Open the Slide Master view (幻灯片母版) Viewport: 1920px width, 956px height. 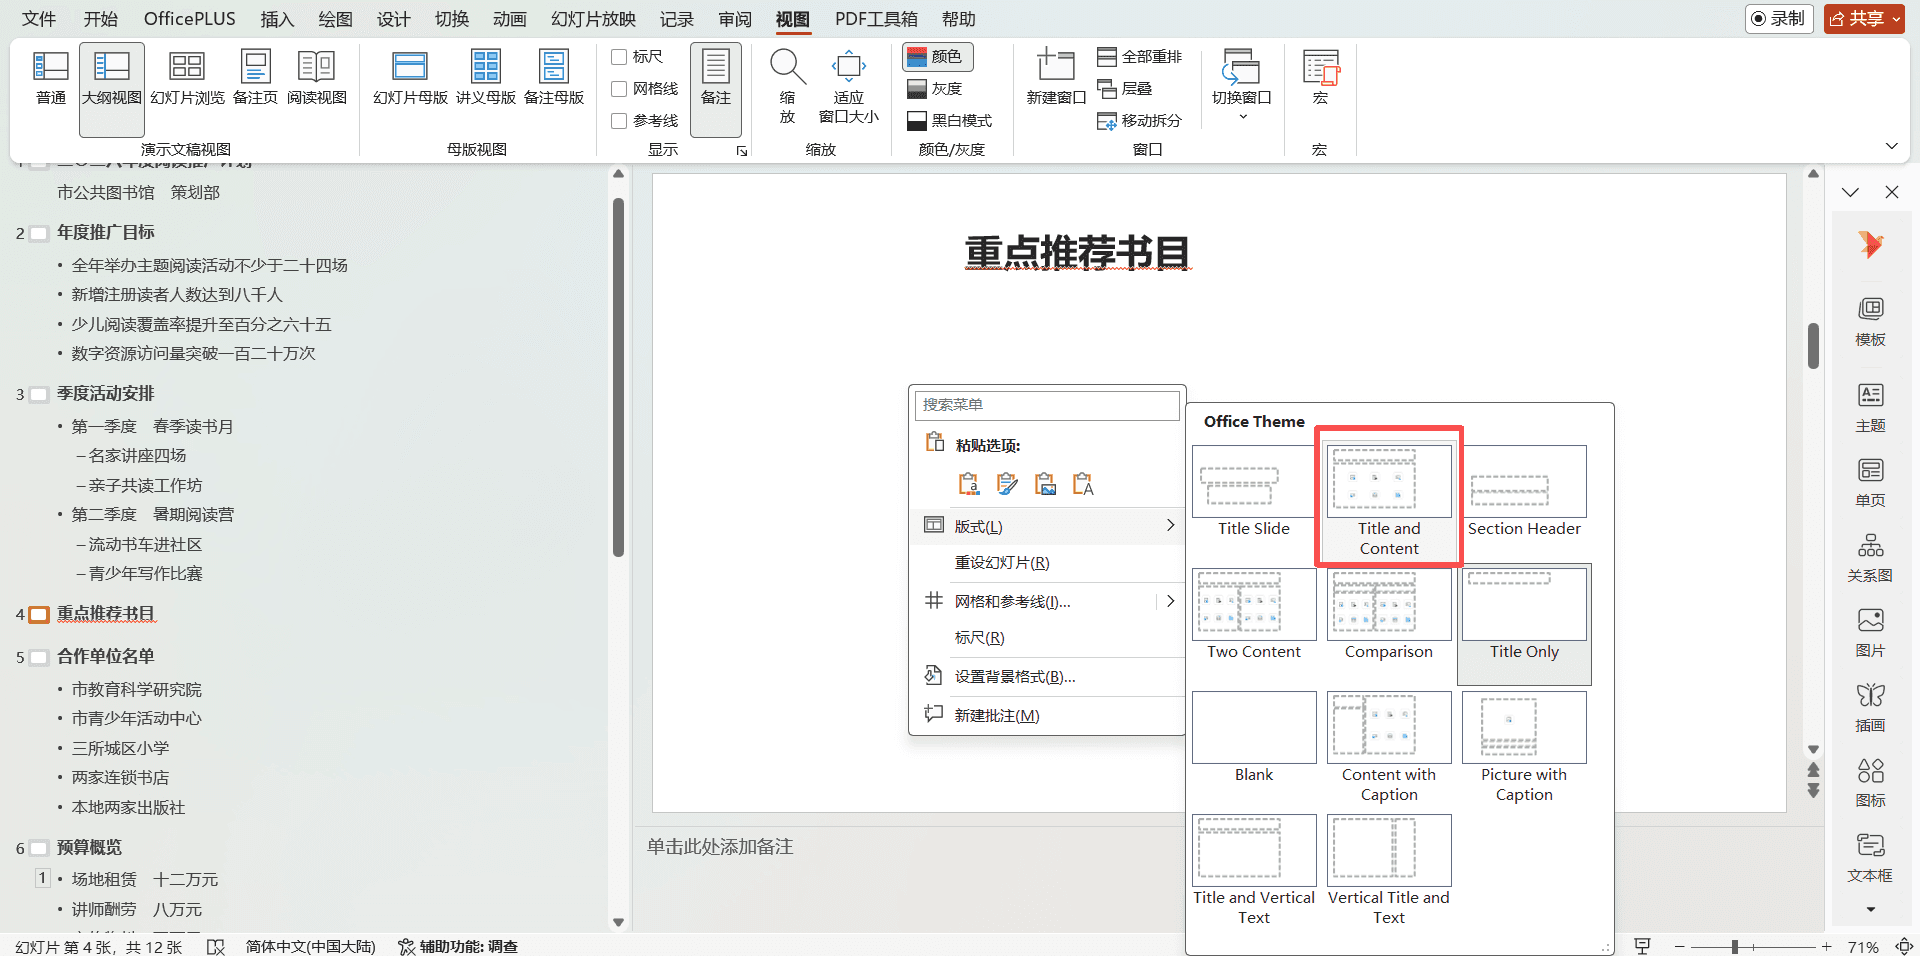(x=410, y=78)
